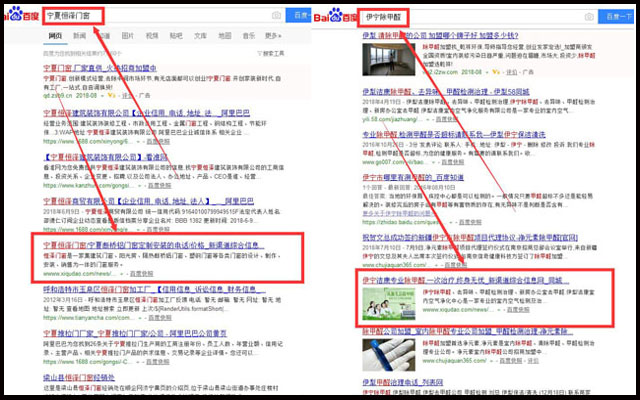Open 搜索工具 filter on the left page
This screenshot has height=400, width=640.
click(271, 53)
